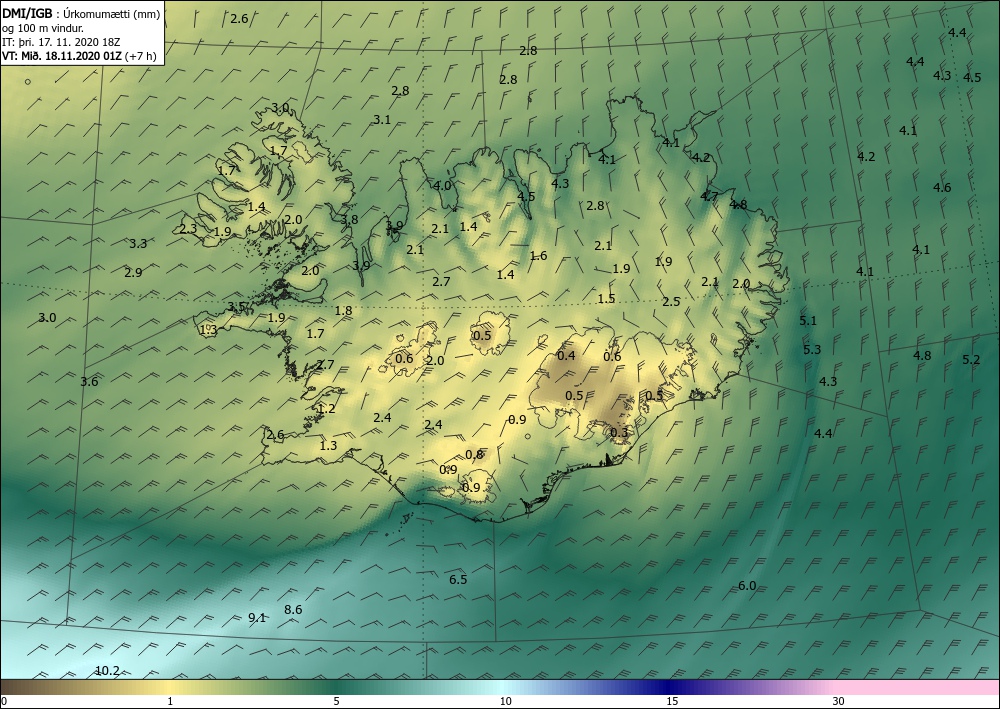
Task: Click the '1' label on the color scale
Action: tap(170, 701)
